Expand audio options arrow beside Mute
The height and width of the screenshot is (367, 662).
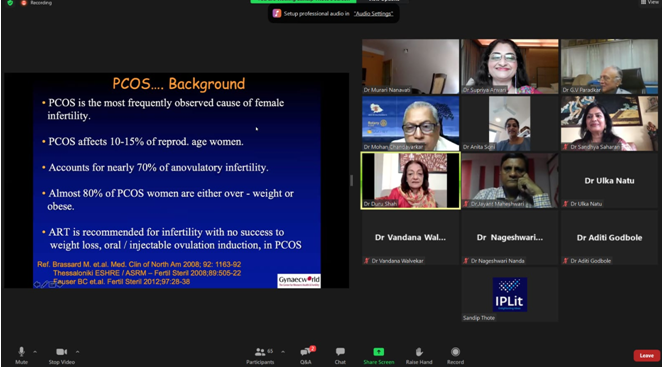click(35, 351)
